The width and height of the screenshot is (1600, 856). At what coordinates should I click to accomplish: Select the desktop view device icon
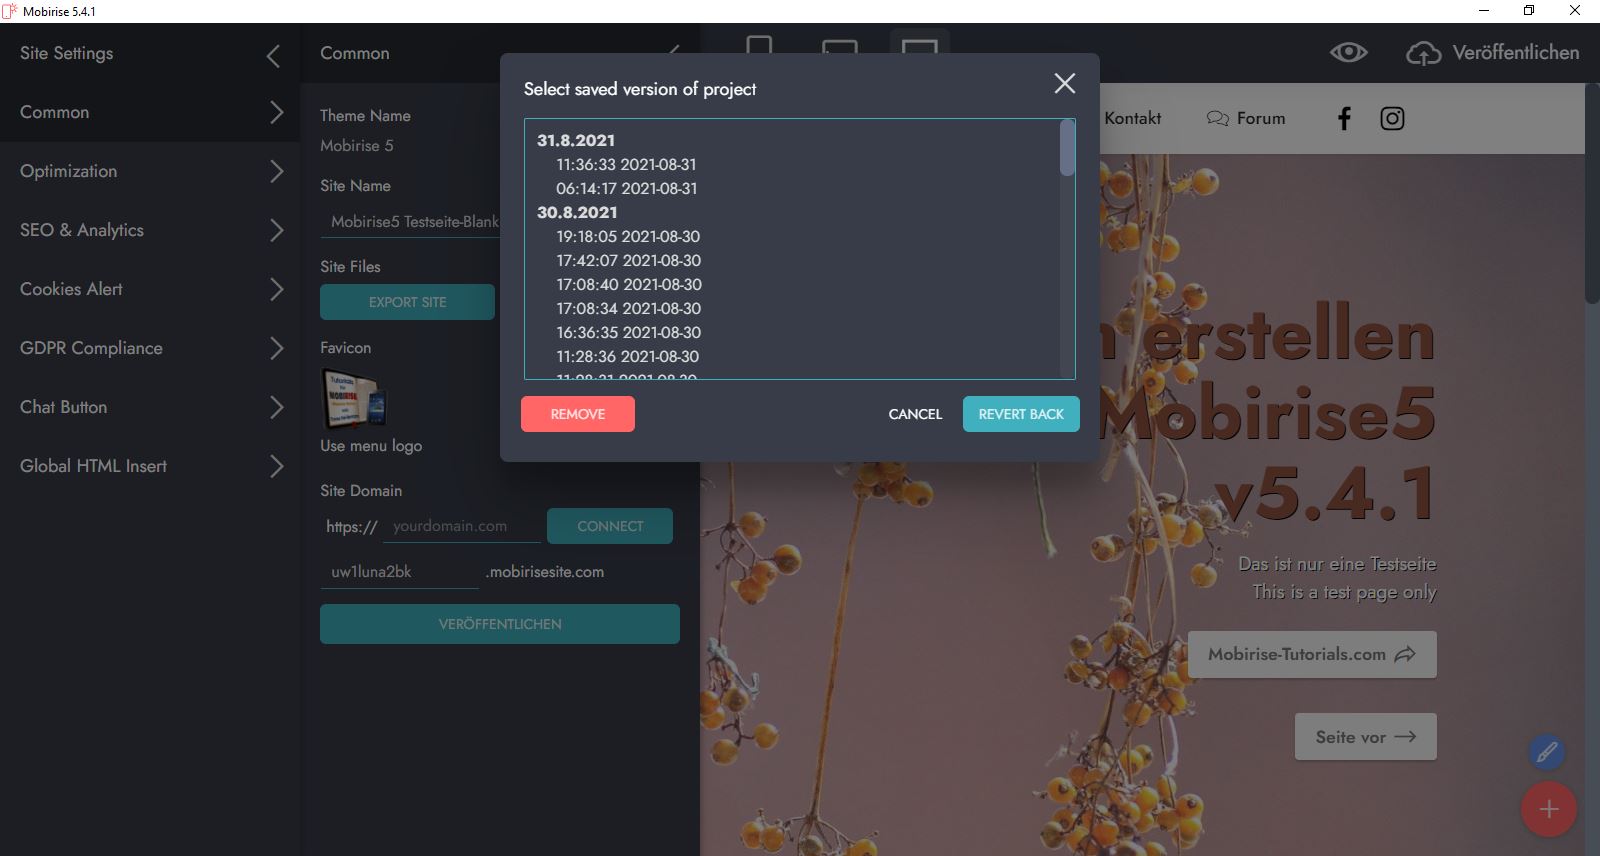[x=919, y=47]
